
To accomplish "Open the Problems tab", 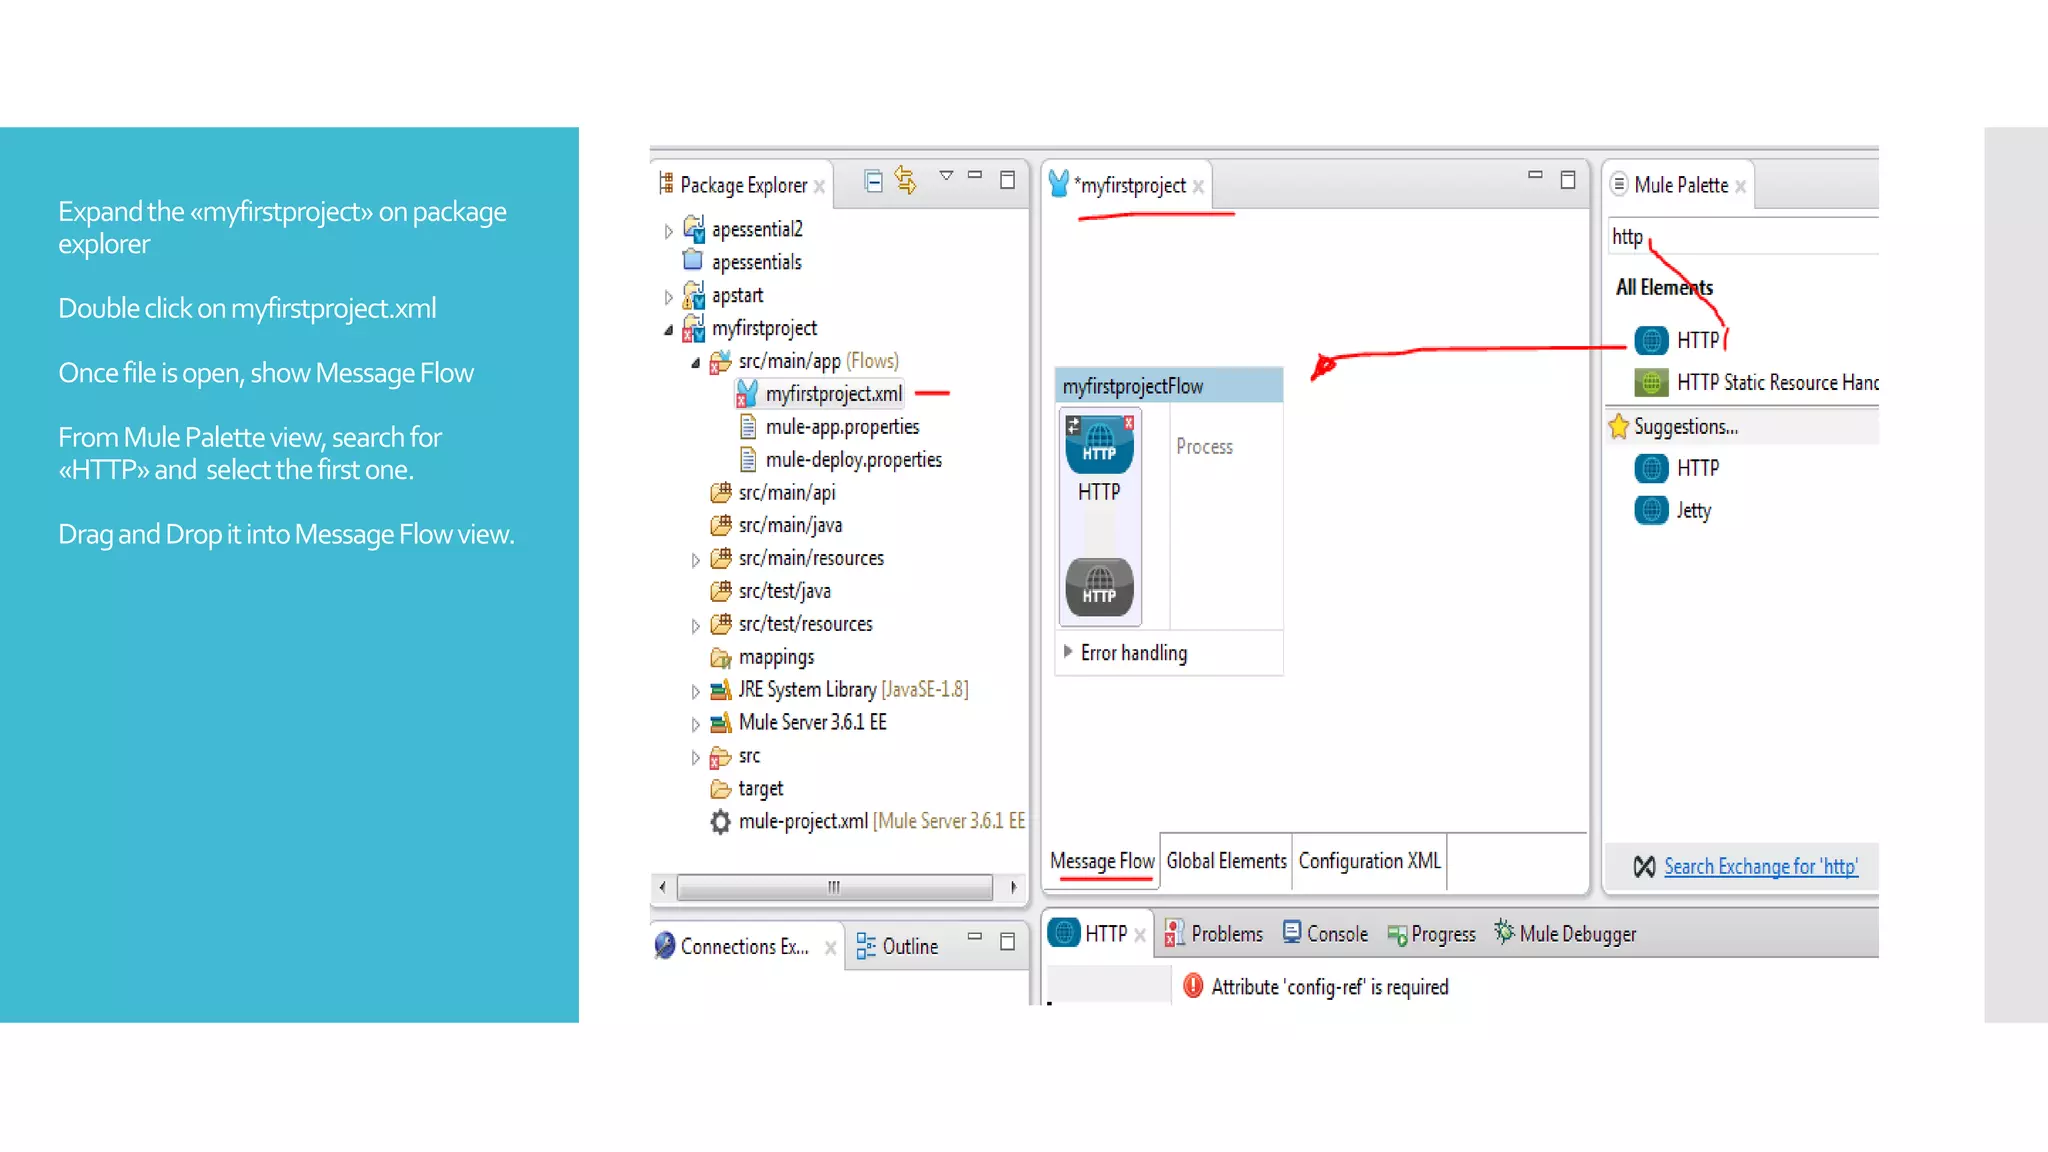I will (x=1213, y=934).
